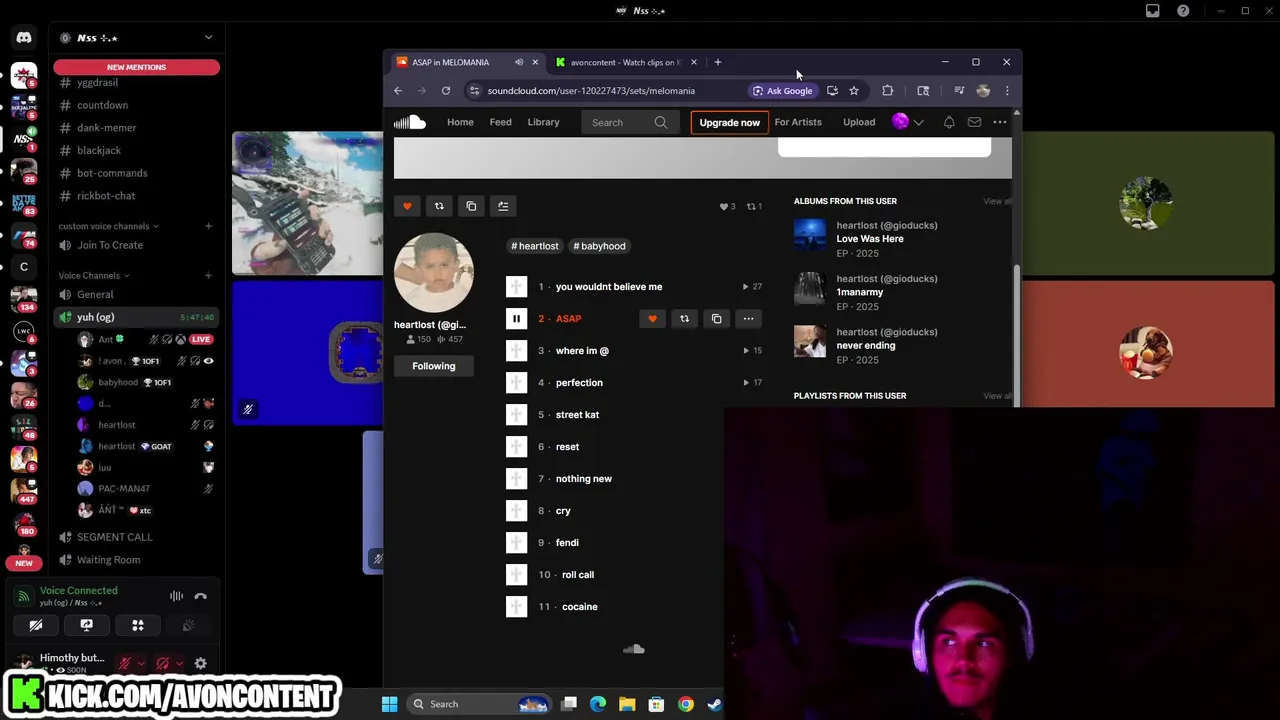Image resolution: width=1280 pixels, height=720 pixels.
Task: Open Windows Start menu
Action: pyautogui.click(x=390, y=704)
